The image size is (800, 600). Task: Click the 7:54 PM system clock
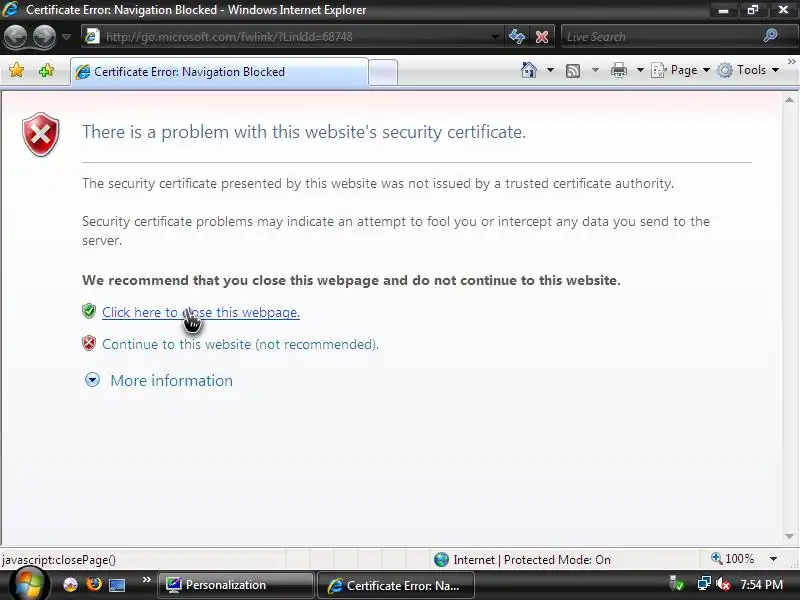(761, 585)
